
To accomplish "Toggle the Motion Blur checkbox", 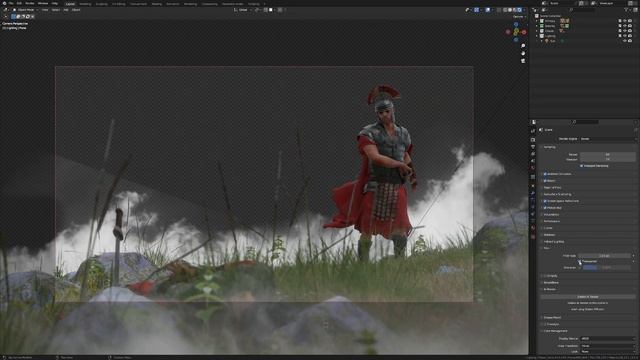I will [545, 208].
